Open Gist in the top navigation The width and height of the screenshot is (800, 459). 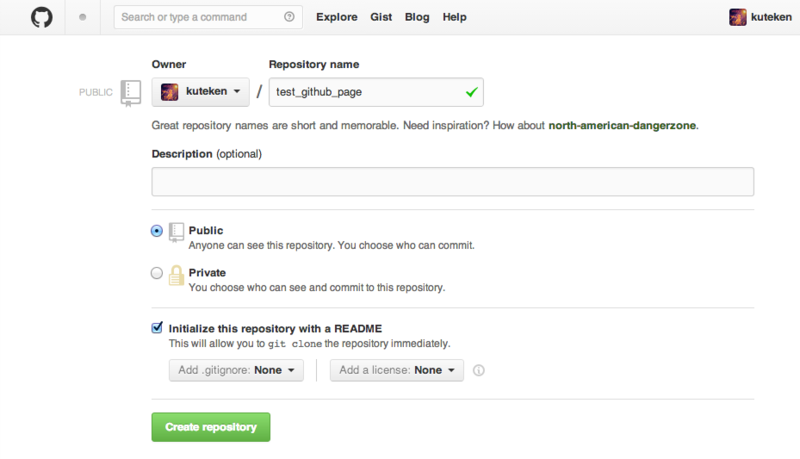(381, 17)
